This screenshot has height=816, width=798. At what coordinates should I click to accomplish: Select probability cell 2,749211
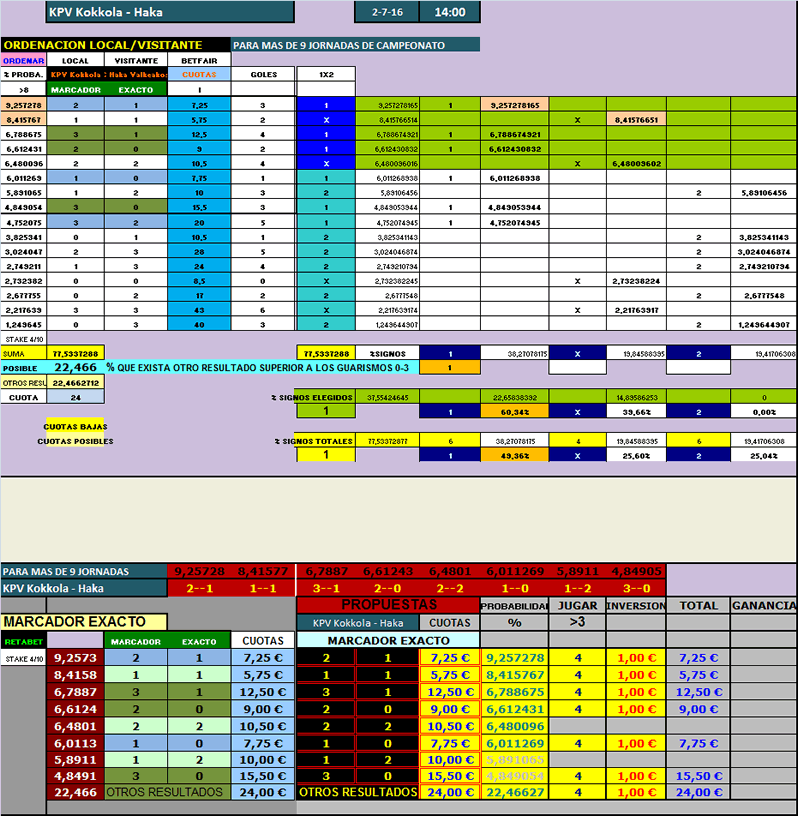tap(23, 266)
